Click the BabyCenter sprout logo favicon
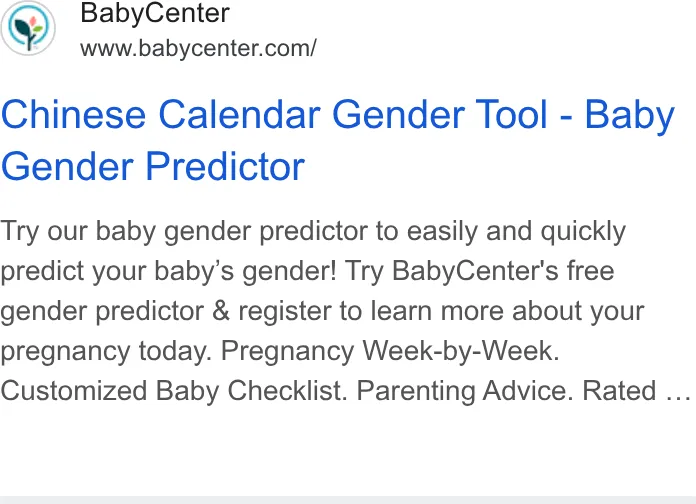The image size is (696, 504). click(x=28, y=28)
